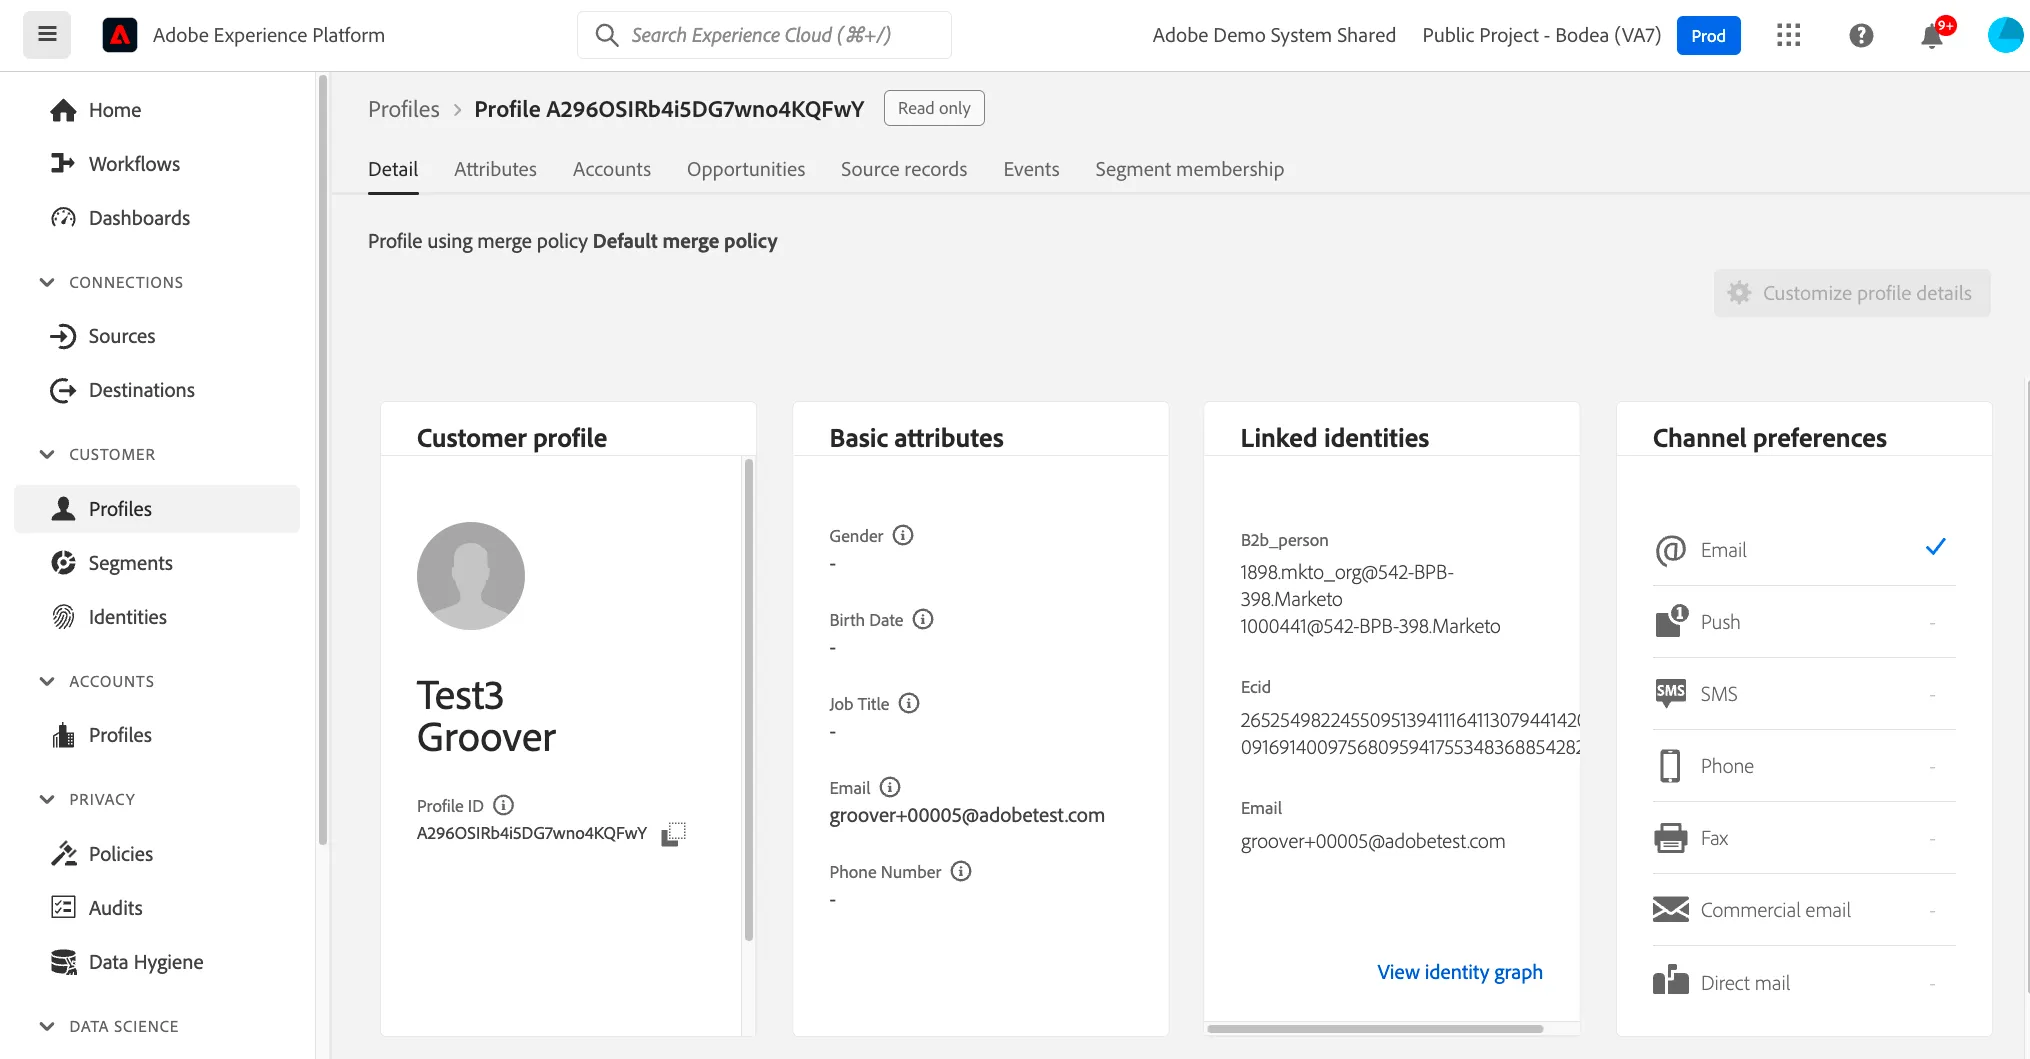Focus the Search Experience Cloud field
This screenshot has width=2030, height=1059.
[x=764, y=35]
